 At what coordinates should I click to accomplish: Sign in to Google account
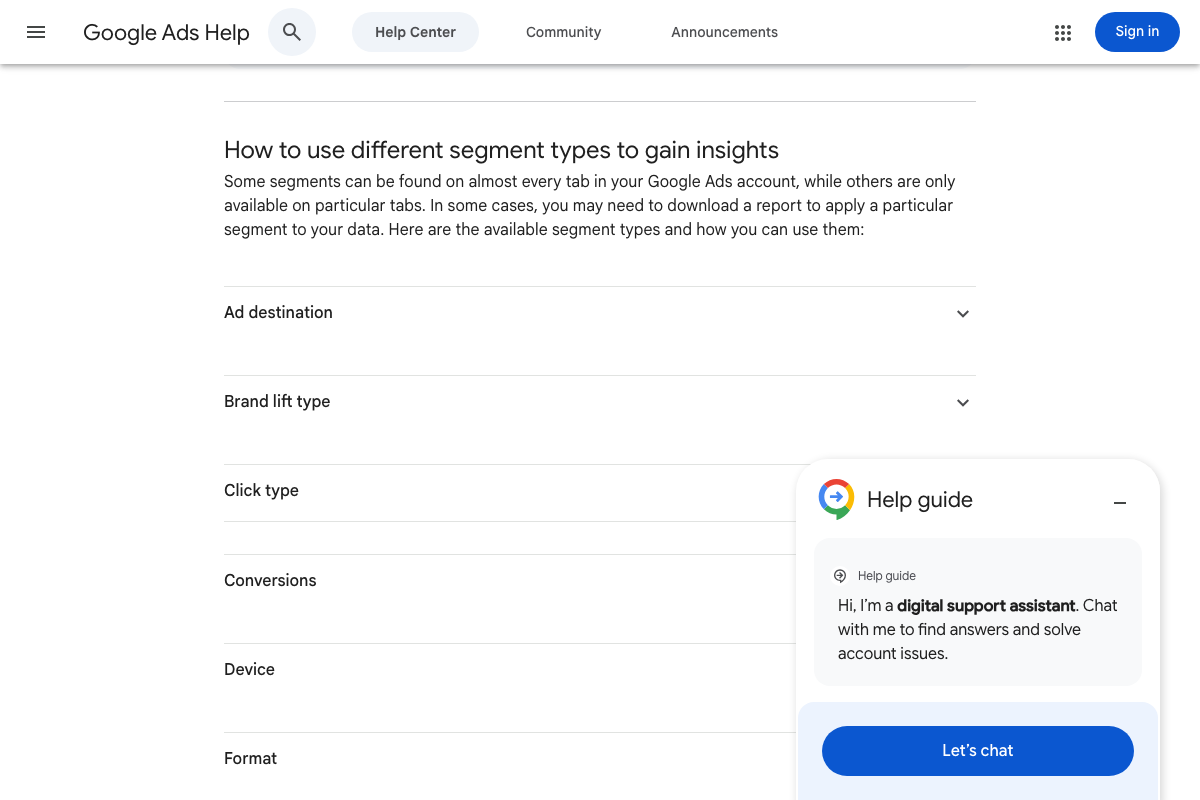(1137, 32)
